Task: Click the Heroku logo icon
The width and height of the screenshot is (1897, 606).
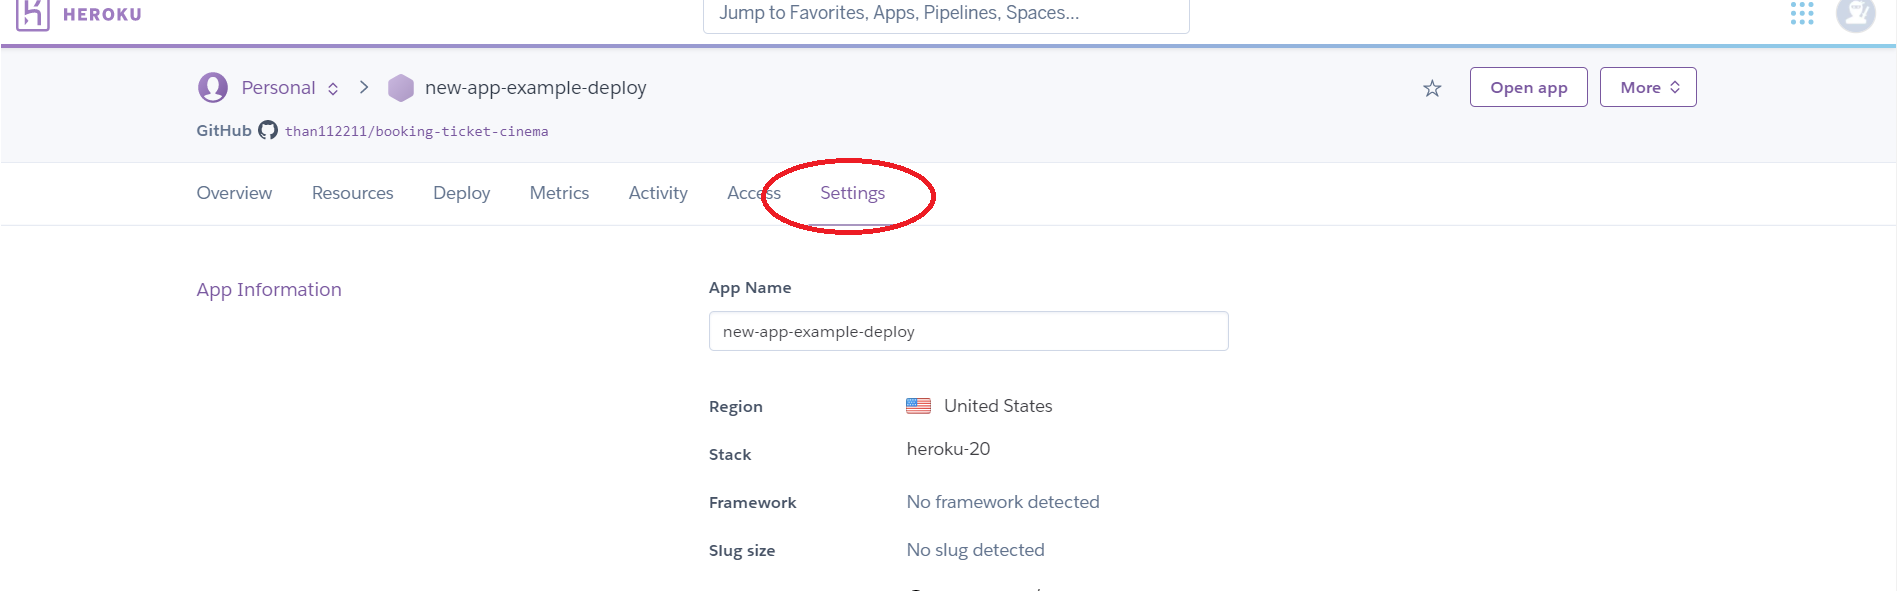Action: 33,14
